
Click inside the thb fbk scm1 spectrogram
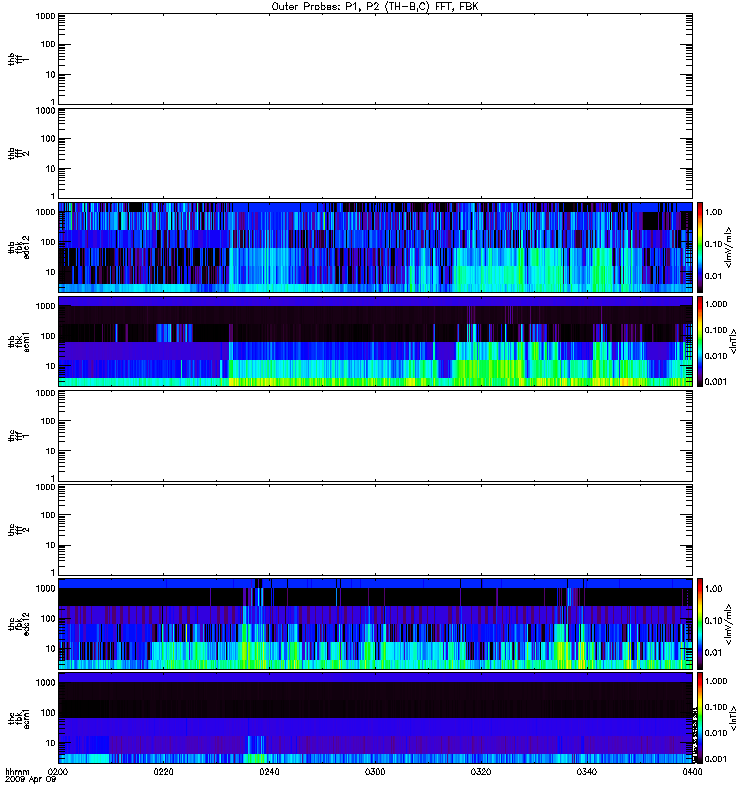[x=375, y=341]
